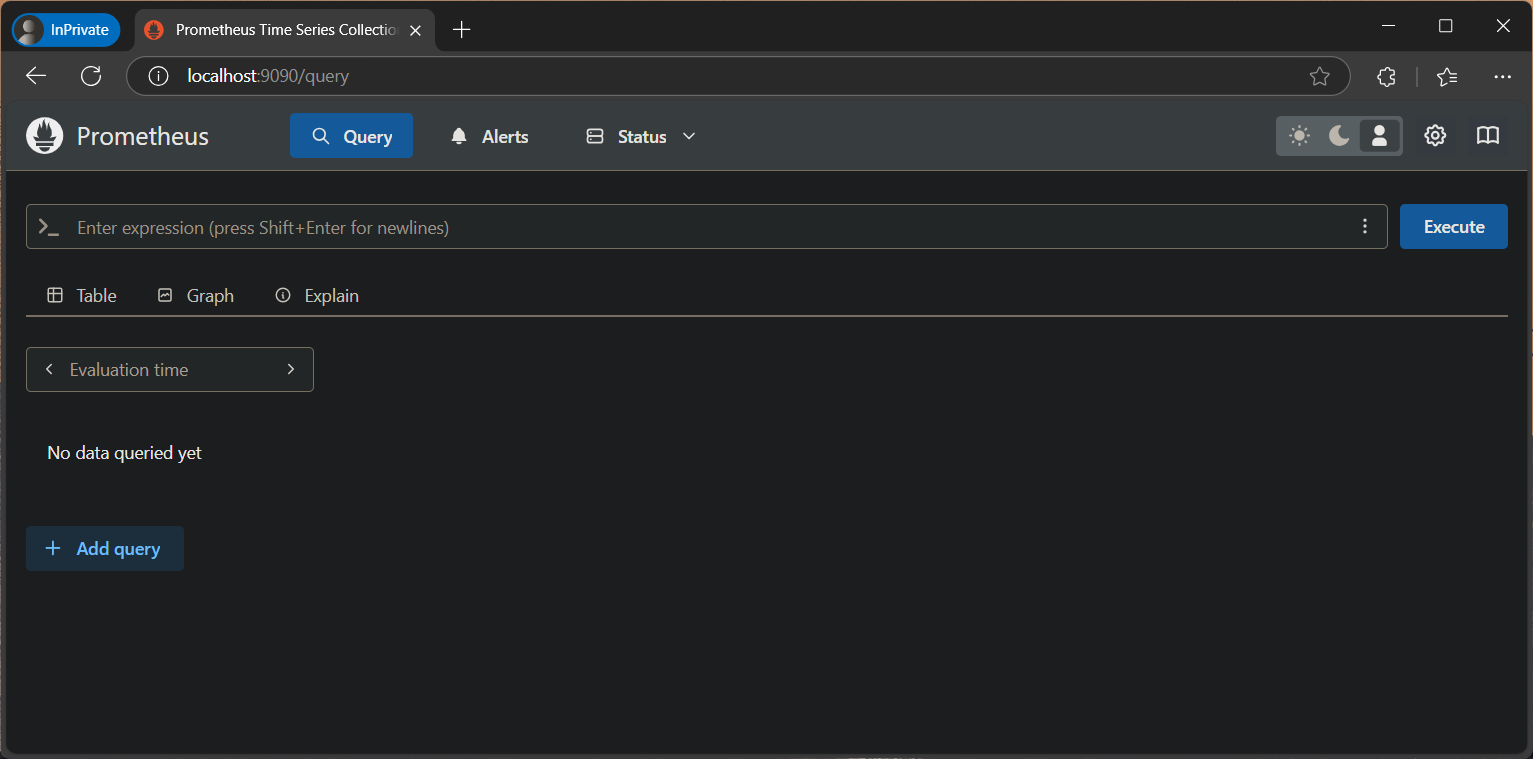Click the Prometheus title link
This screenshot has width=1533, height=759.
pyautogui.click(x=143, y=136)
